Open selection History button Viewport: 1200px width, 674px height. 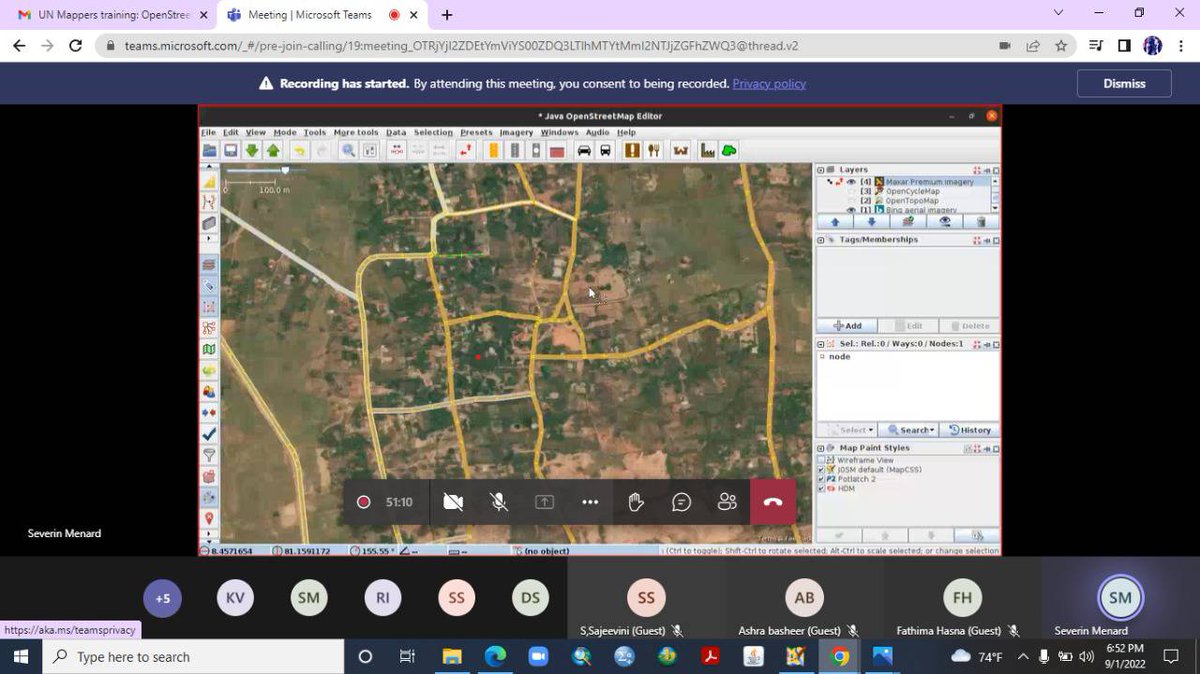(x=970, y=430)
